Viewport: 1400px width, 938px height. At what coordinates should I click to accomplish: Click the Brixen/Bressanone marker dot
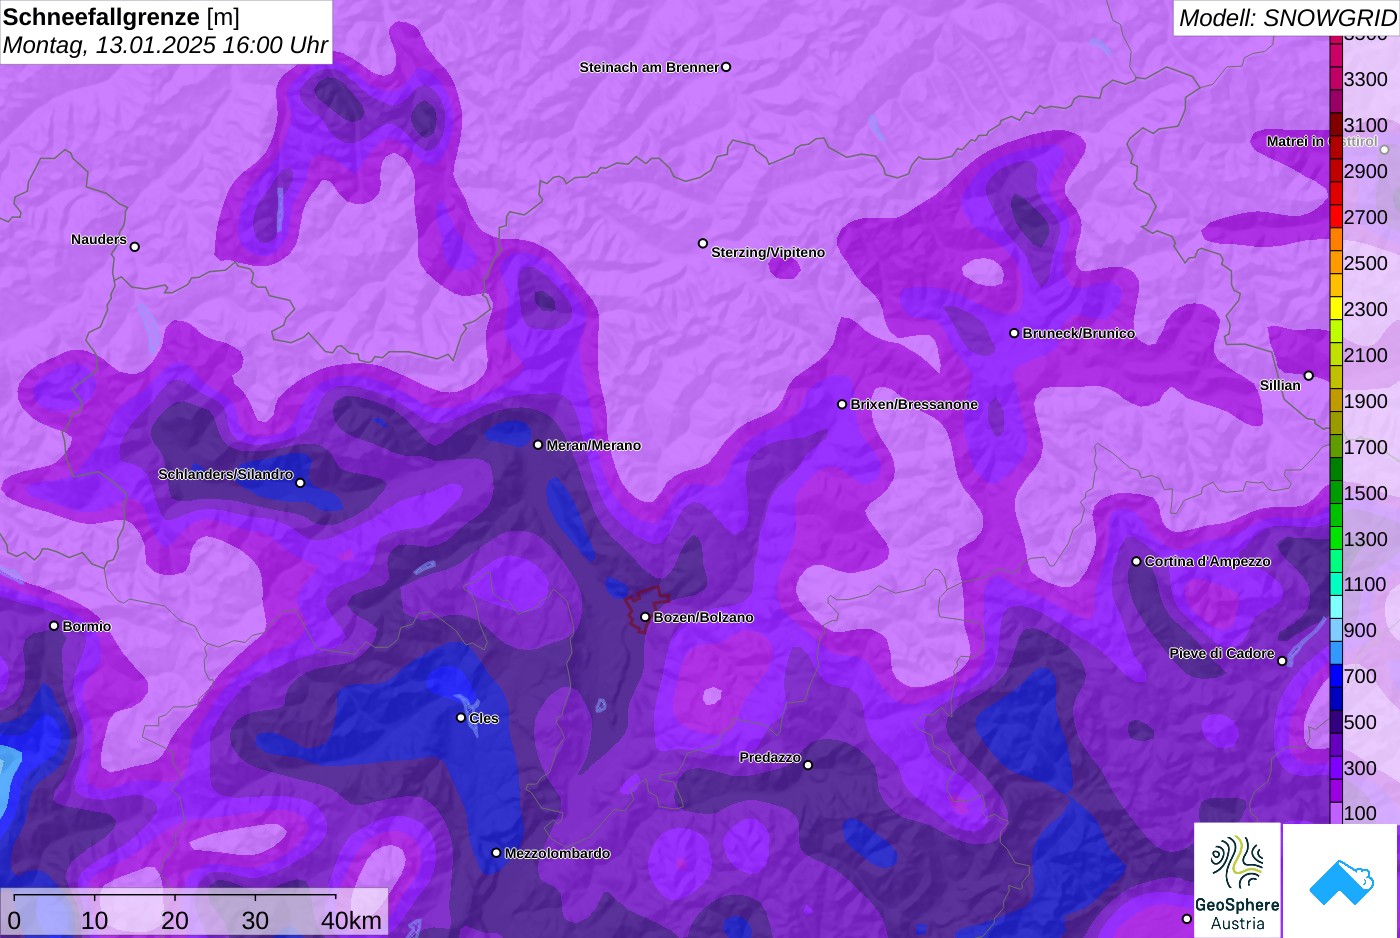click(x=842, y=404)
